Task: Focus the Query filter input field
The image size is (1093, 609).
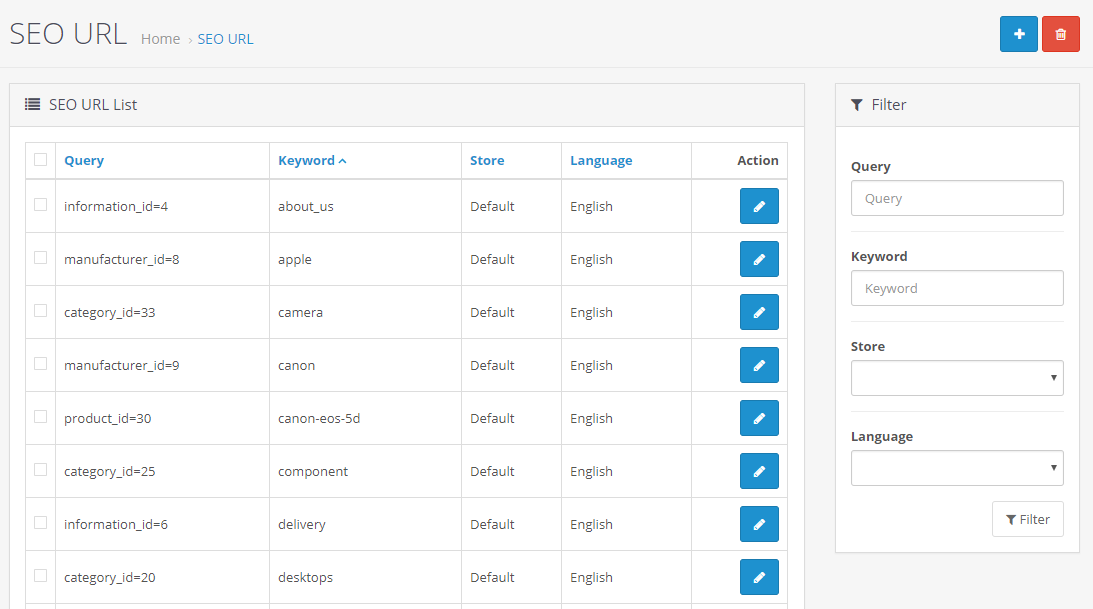Action: (x=957, y=198)
